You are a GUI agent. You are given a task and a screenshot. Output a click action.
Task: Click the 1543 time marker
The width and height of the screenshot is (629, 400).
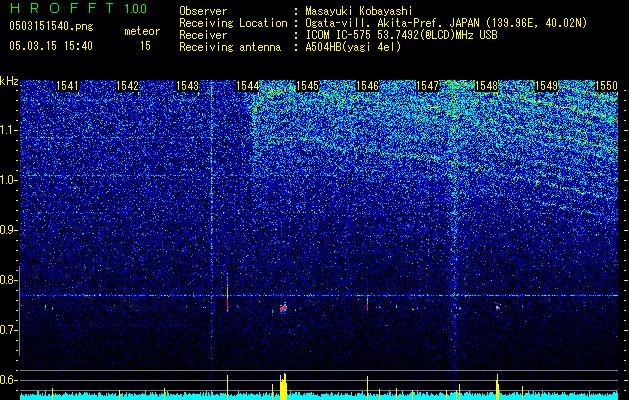coord(187,86)
